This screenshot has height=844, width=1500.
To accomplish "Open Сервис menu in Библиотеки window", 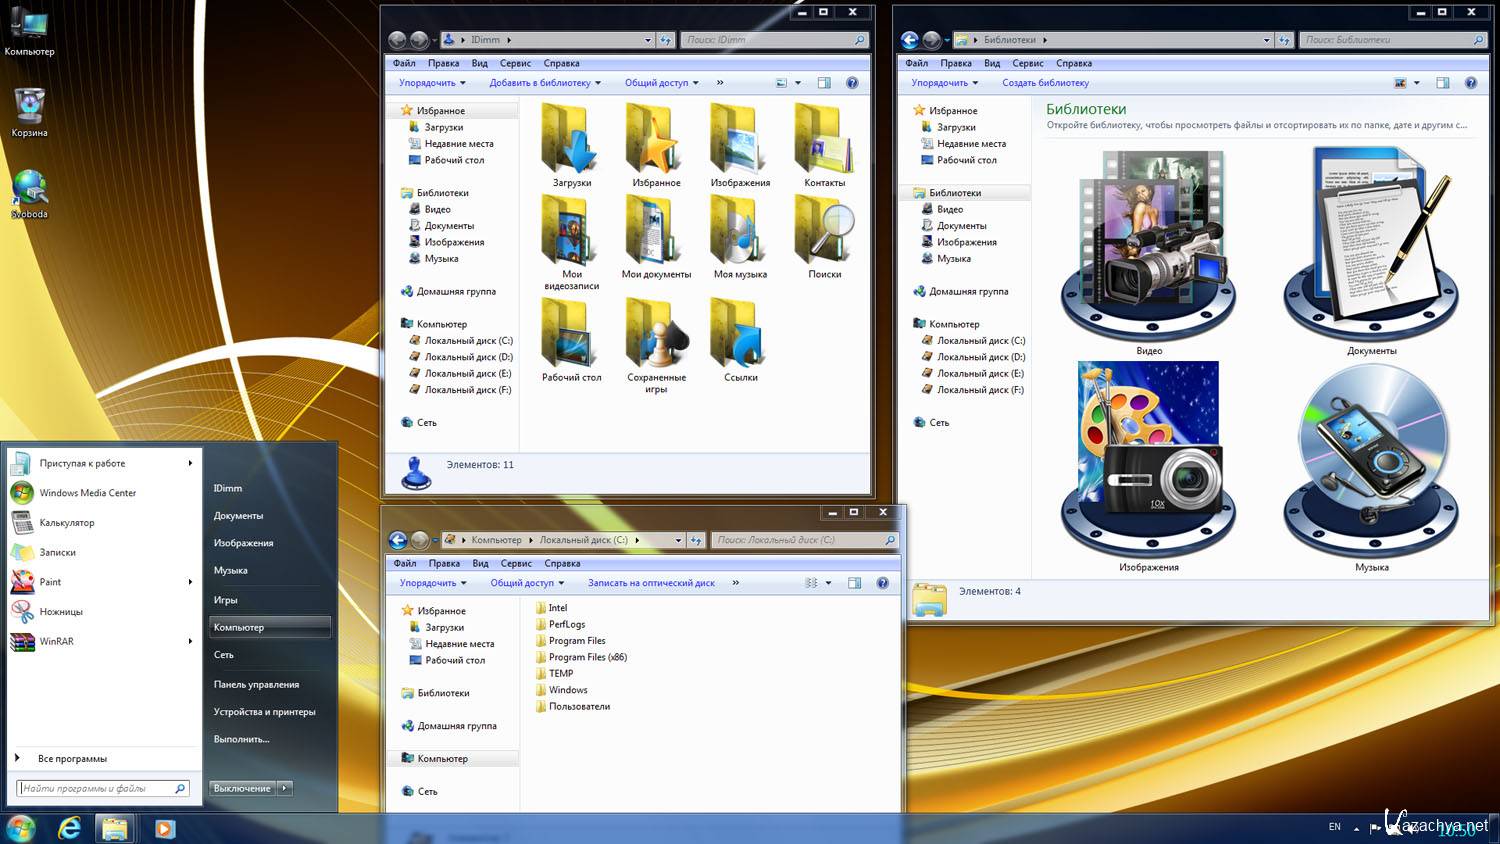I will [x=1027, y=63].
